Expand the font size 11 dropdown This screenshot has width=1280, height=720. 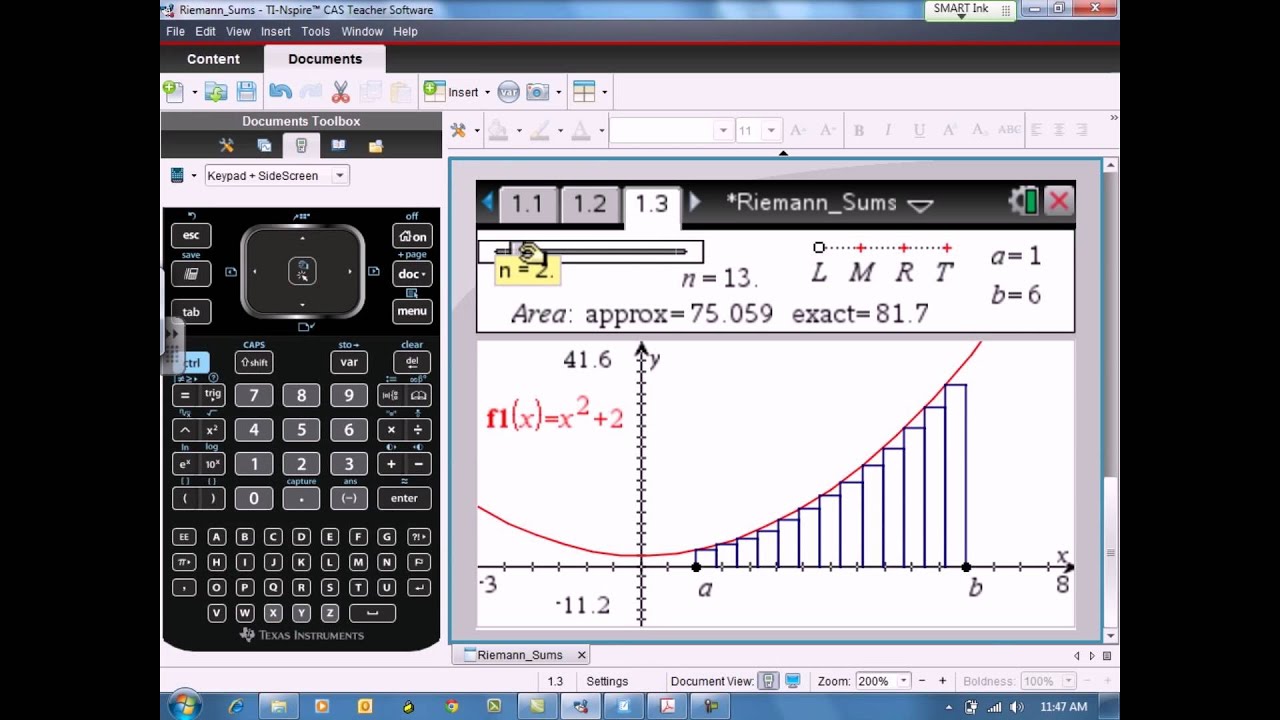(770, 130)
